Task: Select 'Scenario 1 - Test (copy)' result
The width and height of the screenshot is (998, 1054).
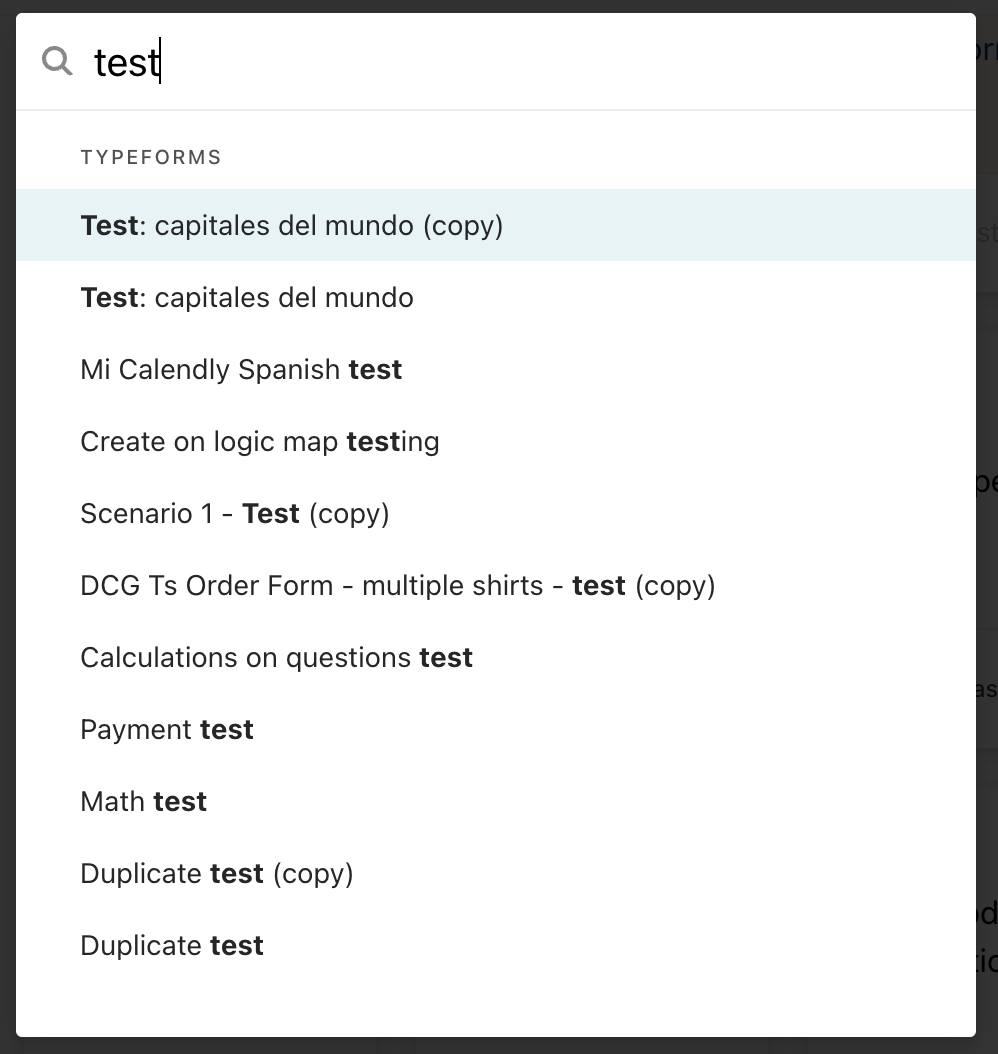Action: [x=496, y=513]
